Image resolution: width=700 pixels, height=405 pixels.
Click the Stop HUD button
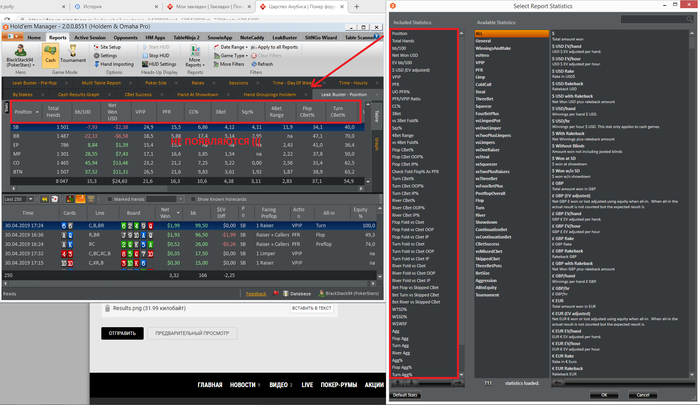155,55
